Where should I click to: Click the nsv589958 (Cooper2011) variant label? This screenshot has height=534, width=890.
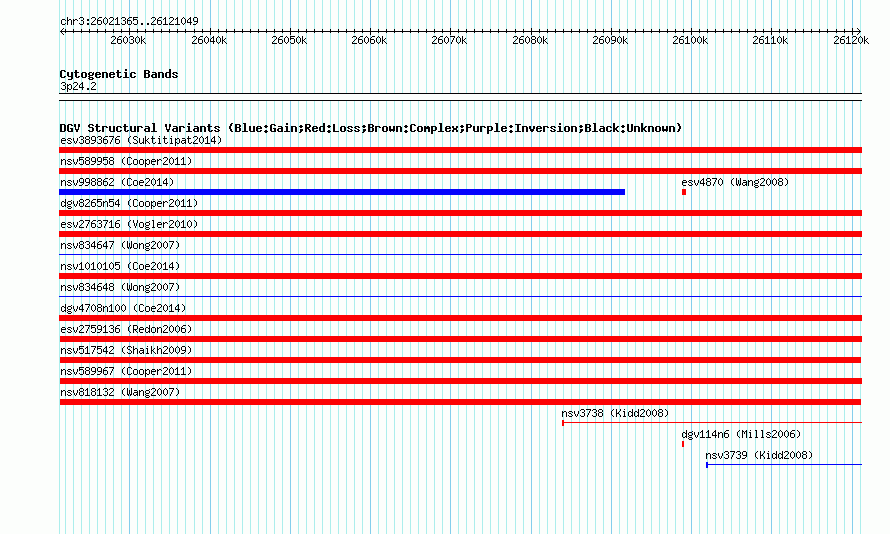[x=126, y=161]
